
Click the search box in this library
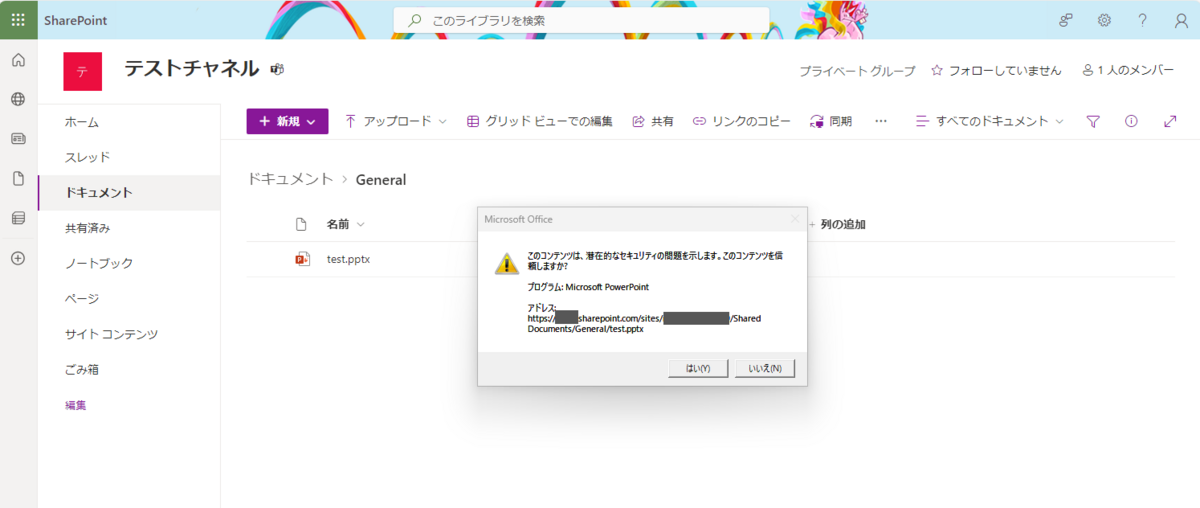(581, 20)
